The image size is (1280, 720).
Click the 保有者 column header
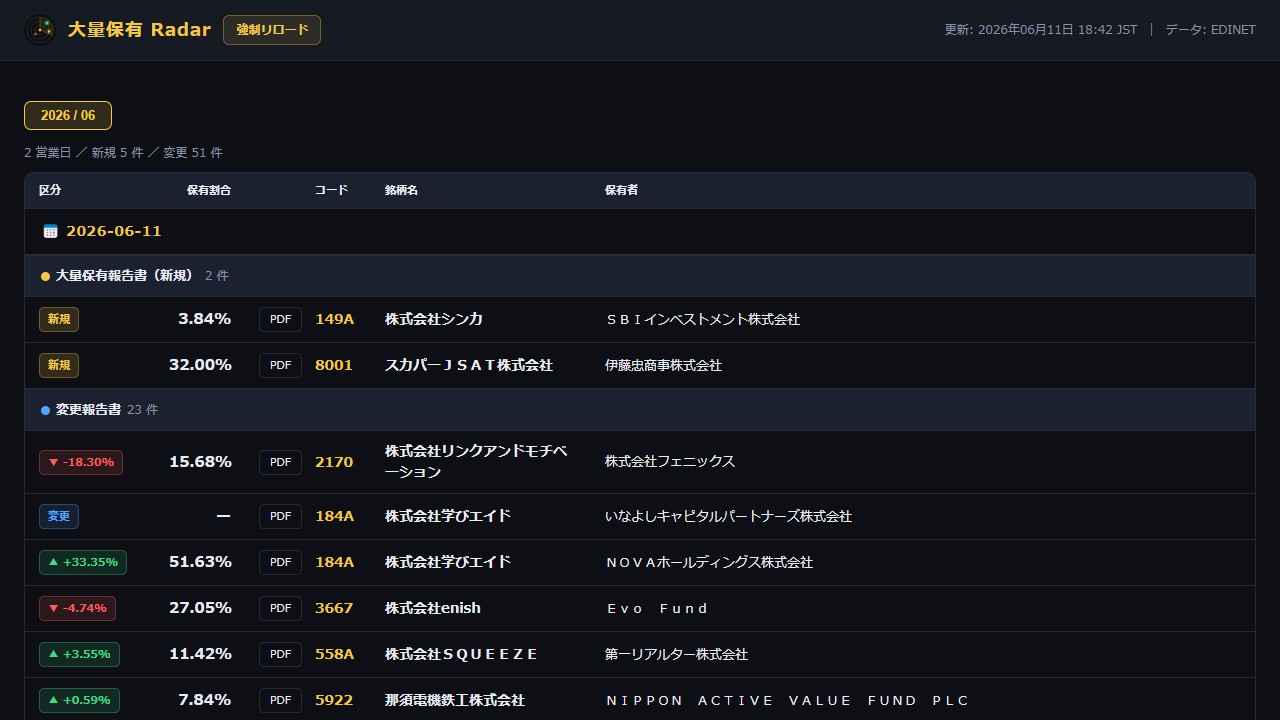621,190
